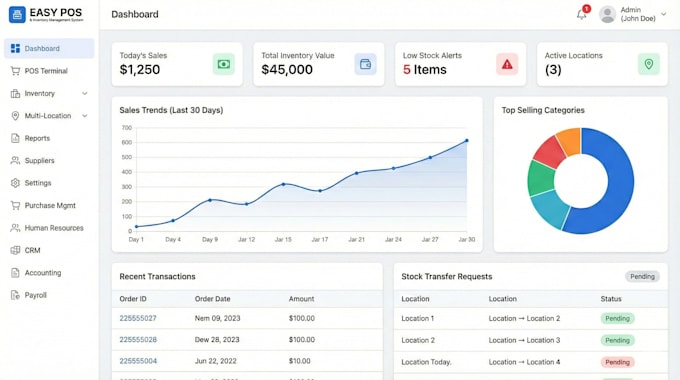Screen dimensions: 680x380
Task: Go to Reports in the sidebar
Action: coord(49,138)
